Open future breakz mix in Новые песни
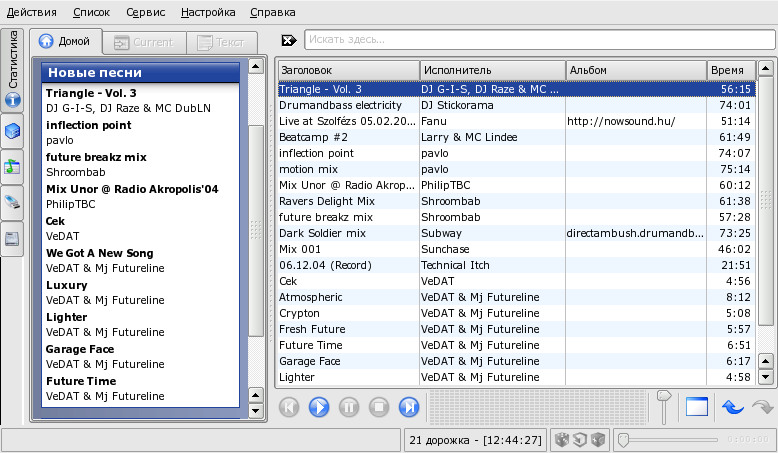Viewport: 778px width, 453px height. 96,157
